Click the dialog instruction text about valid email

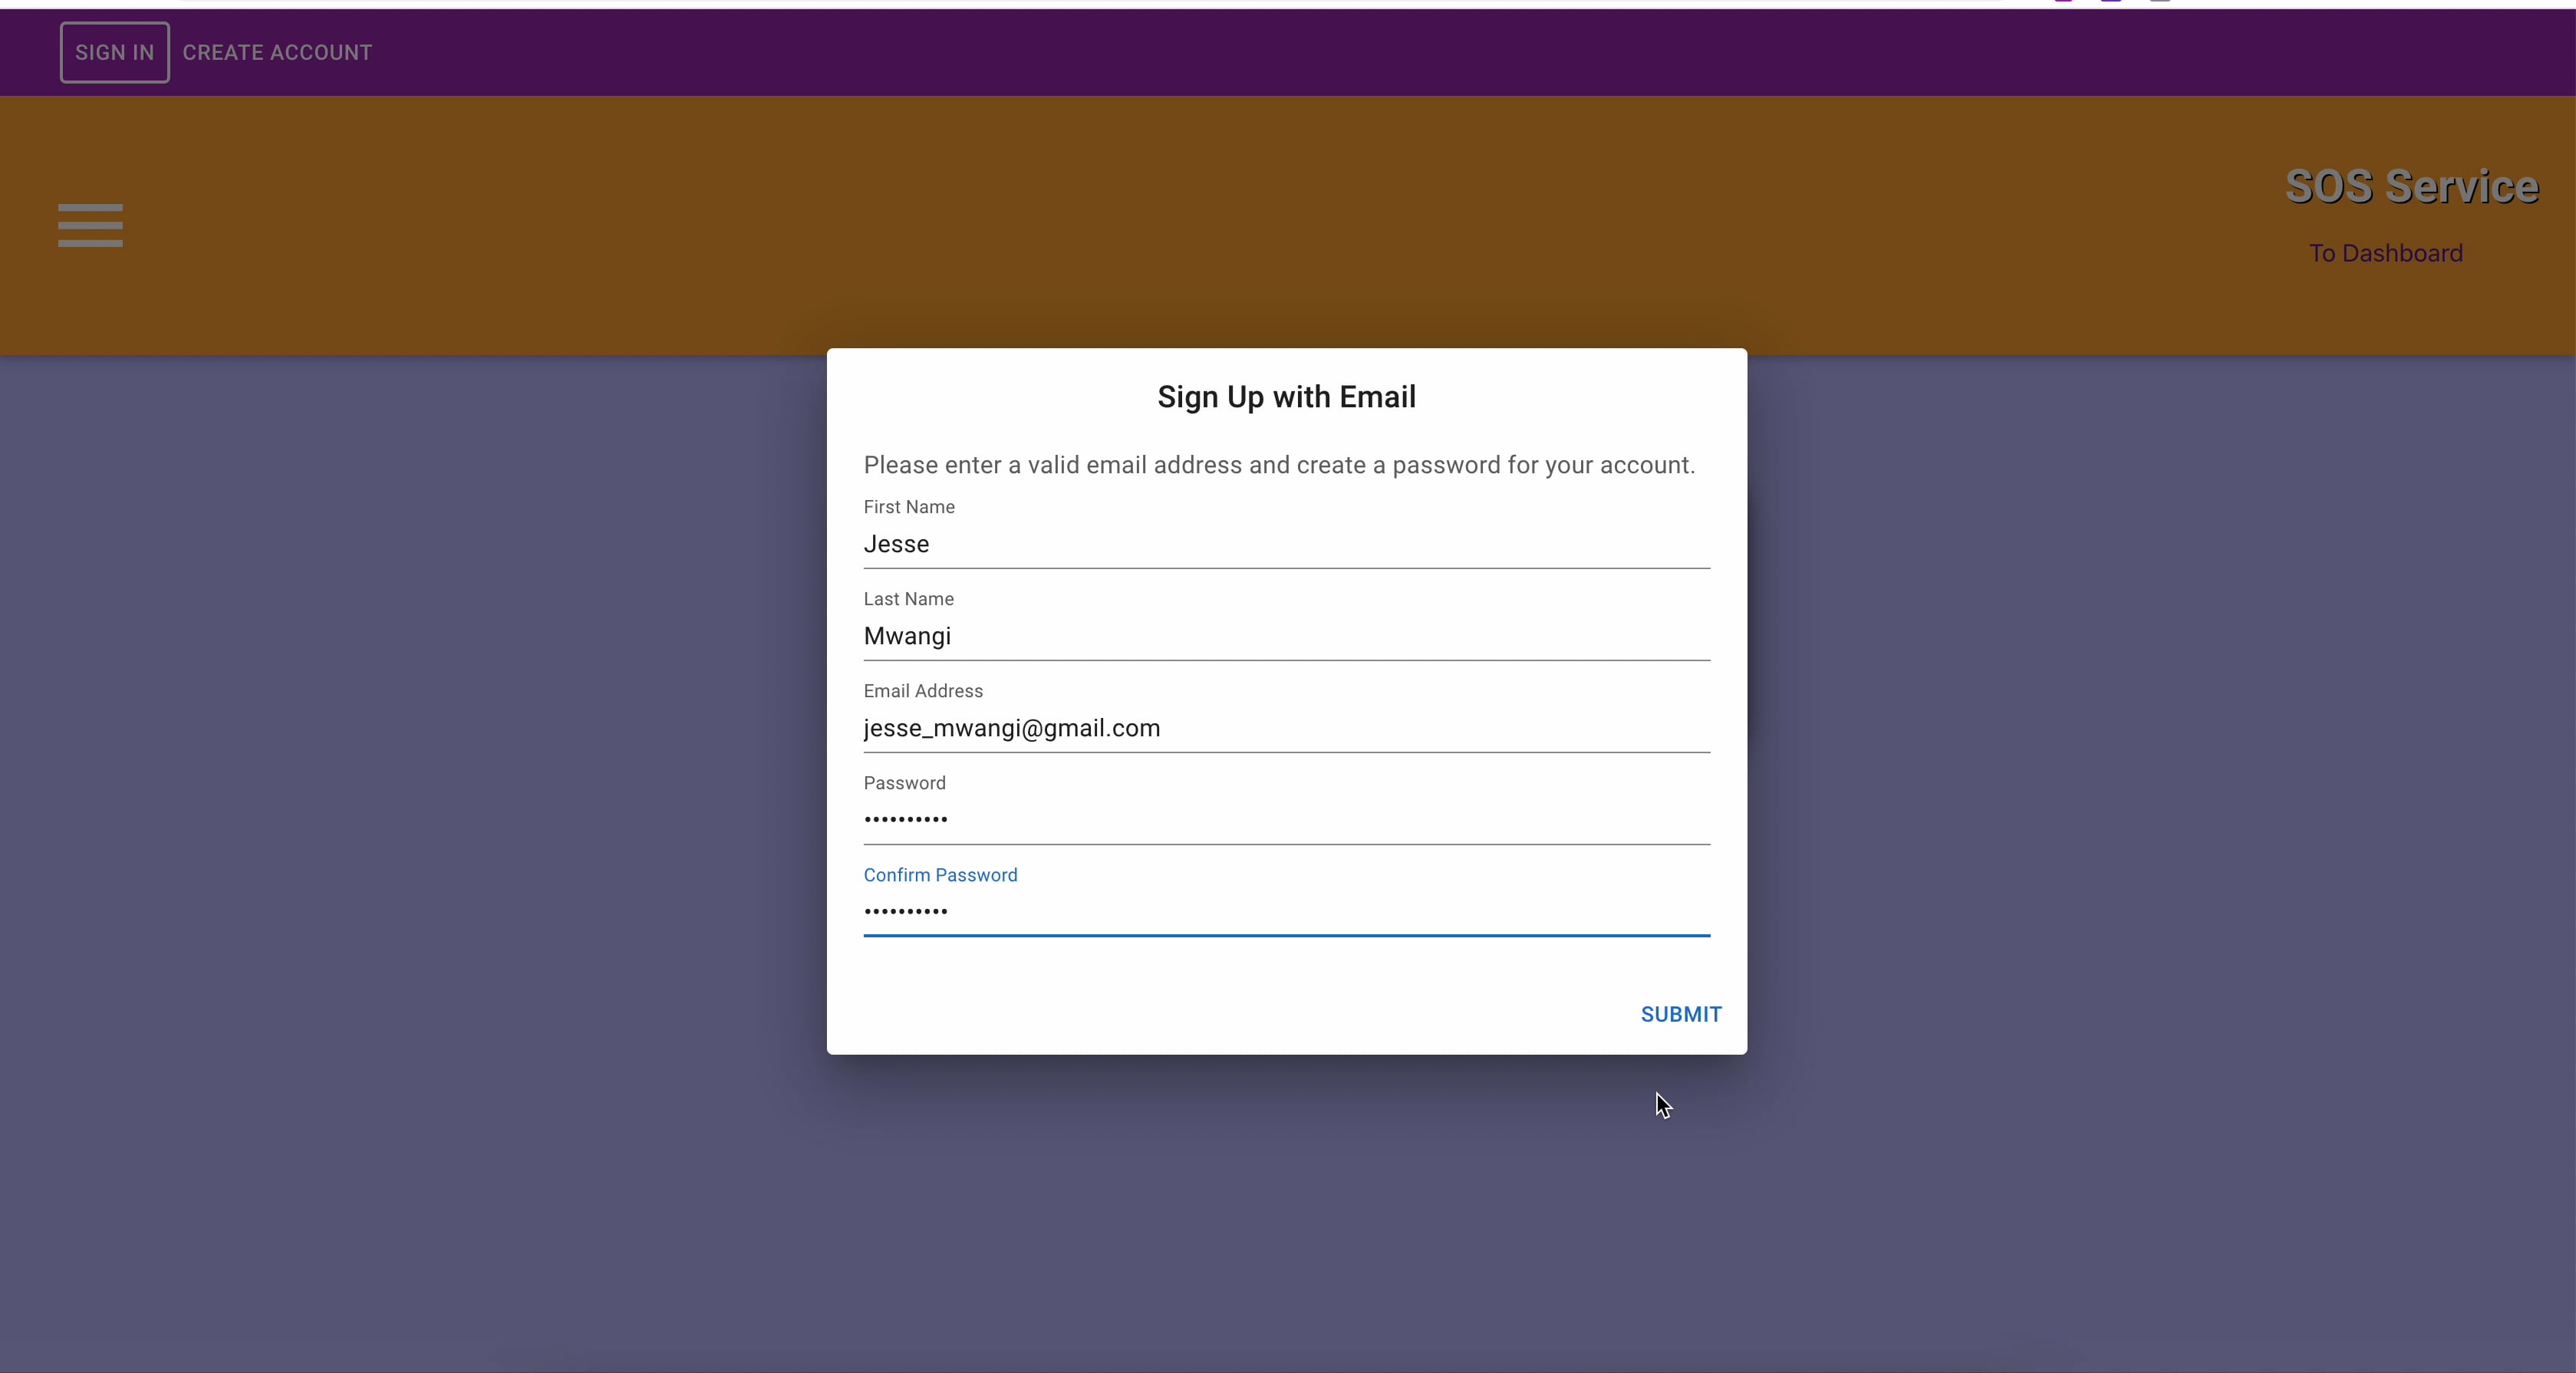point(1278,465)
